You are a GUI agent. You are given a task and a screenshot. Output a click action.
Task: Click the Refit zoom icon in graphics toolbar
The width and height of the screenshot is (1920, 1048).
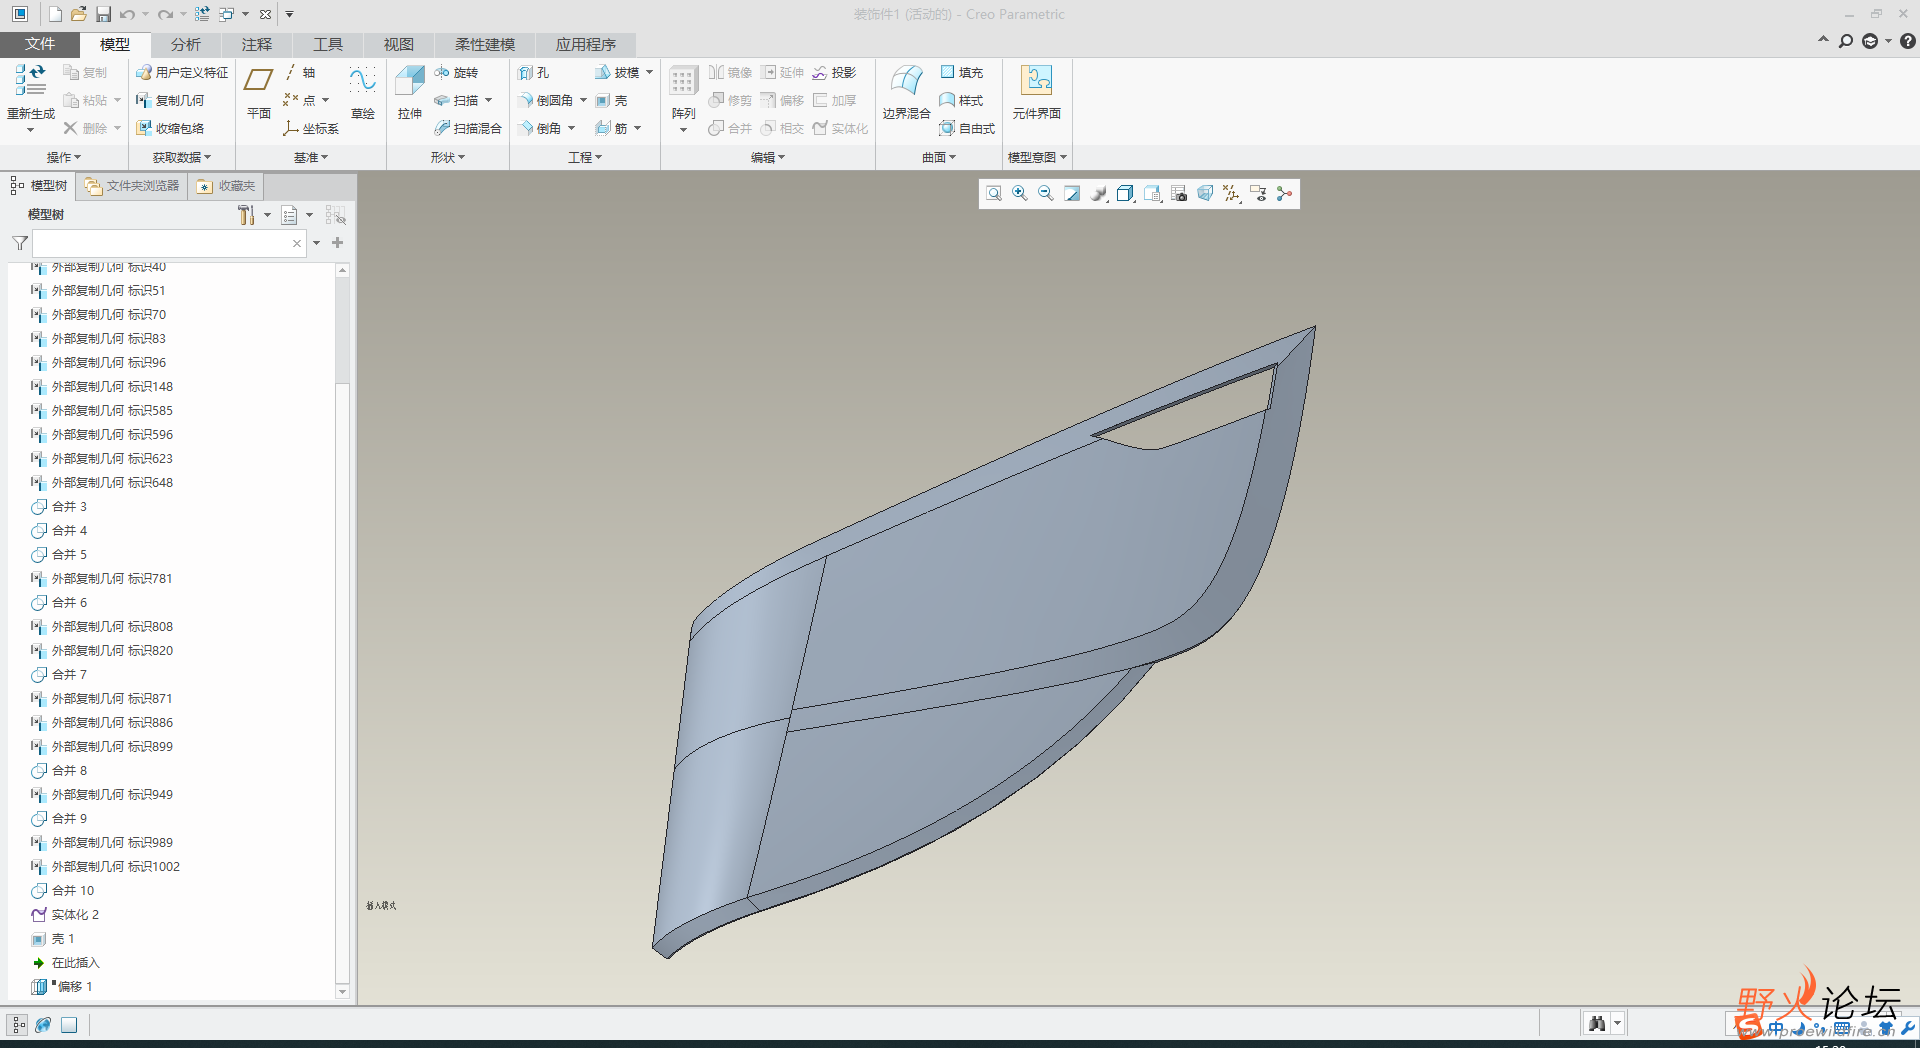click(993, 194)
